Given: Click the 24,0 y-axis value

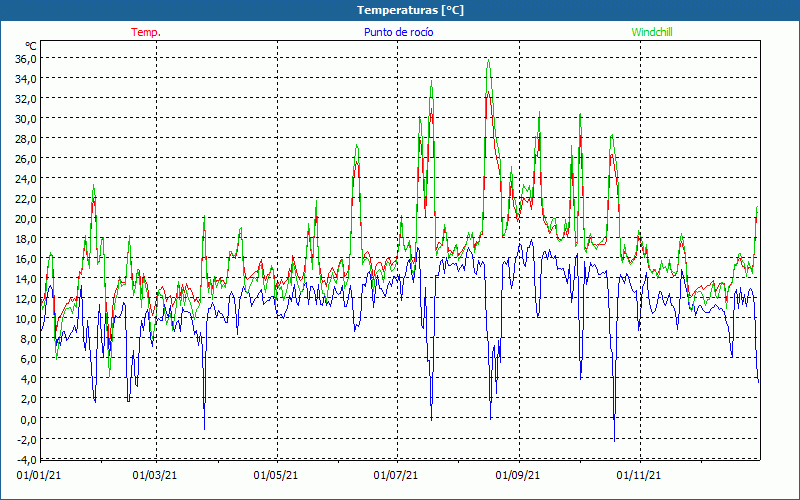Looking at the screenshot, I should [x=26, y=179].
